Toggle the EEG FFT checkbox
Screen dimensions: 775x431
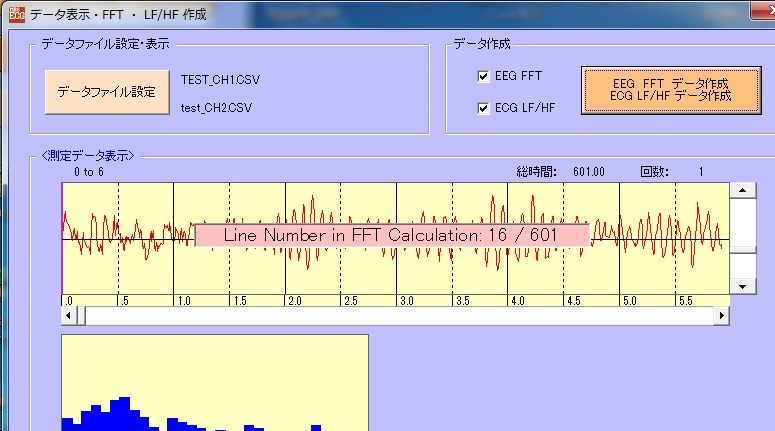coord(485,77)
